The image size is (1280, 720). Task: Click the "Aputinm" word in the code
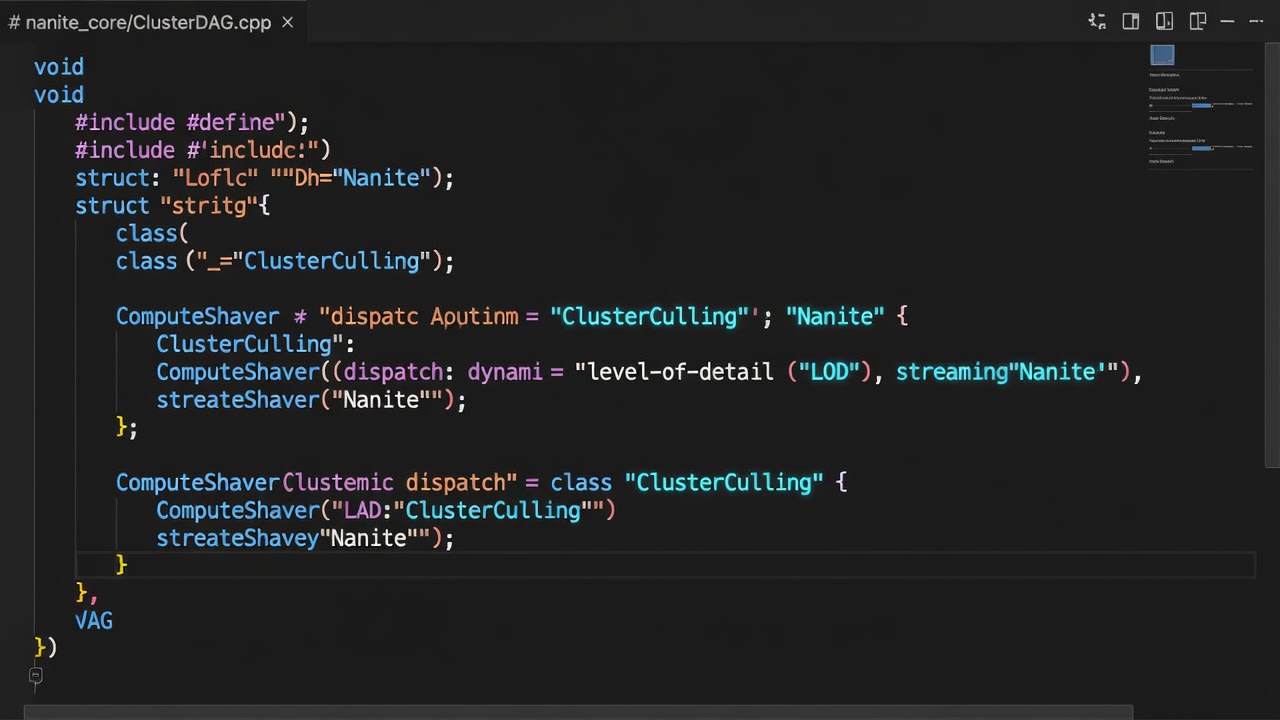[x=474, y=317]
